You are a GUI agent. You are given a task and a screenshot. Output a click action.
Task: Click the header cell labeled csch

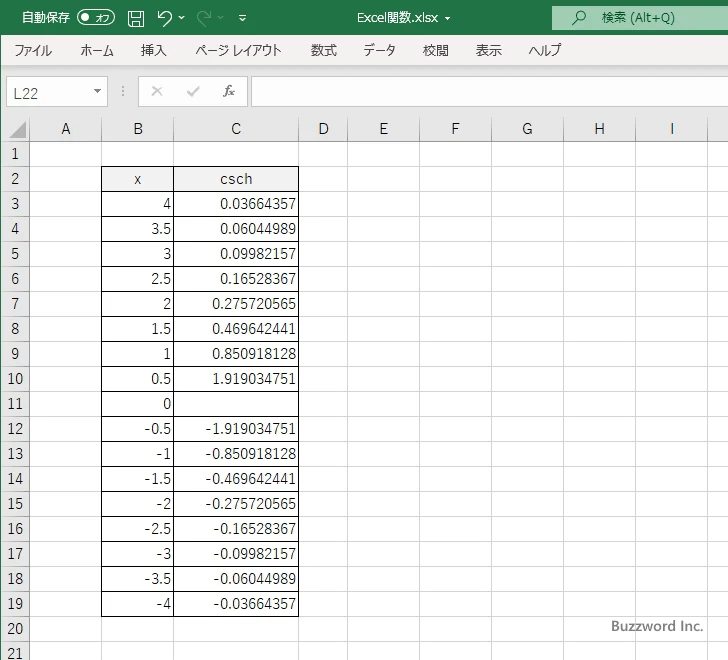pos(236,179)
